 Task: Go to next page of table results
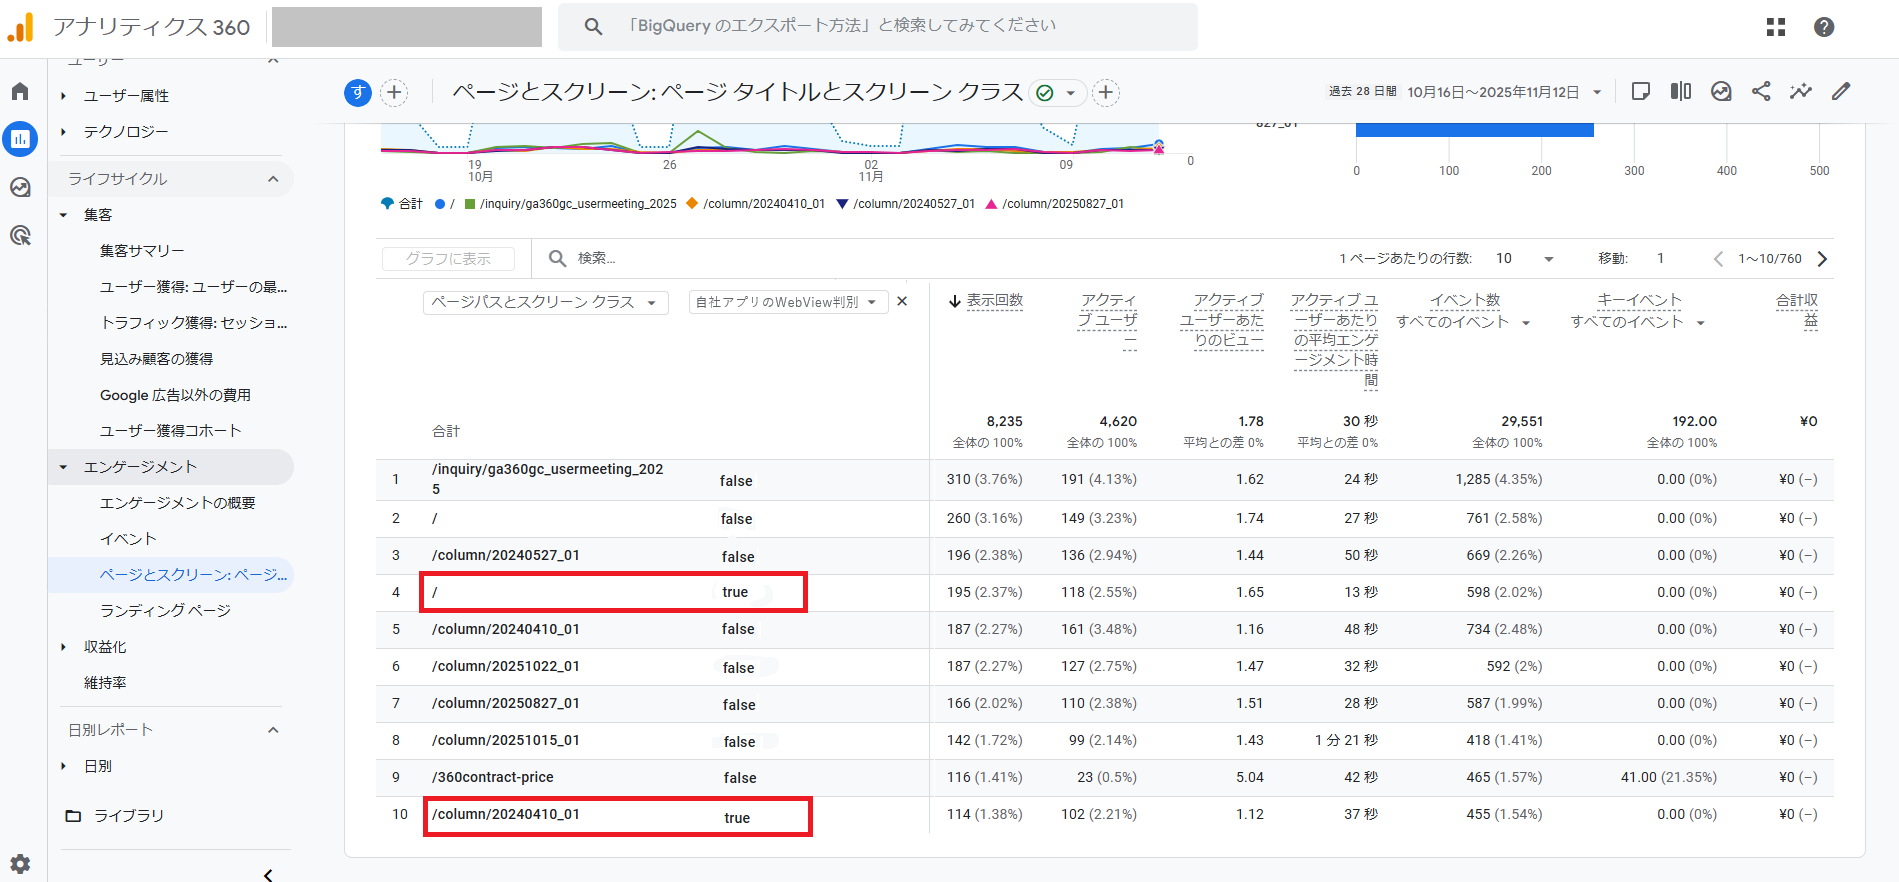(x=1822, y=259)
